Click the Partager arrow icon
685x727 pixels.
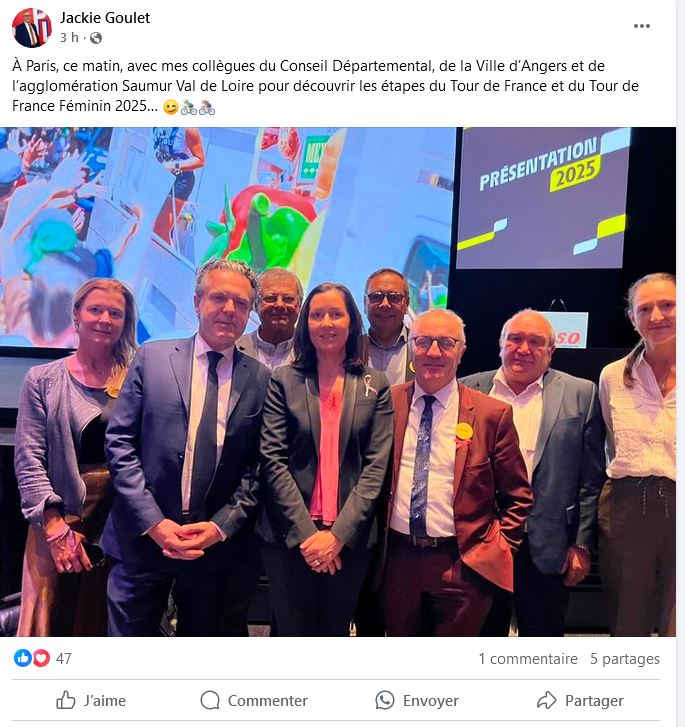546,700
